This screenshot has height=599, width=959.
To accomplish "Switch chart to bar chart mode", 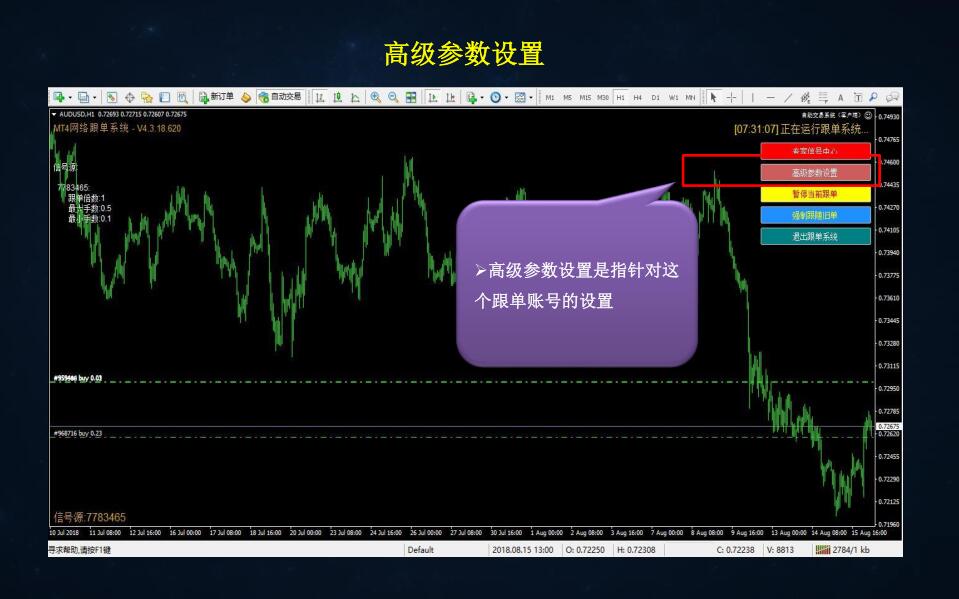I will pos(320,97).
